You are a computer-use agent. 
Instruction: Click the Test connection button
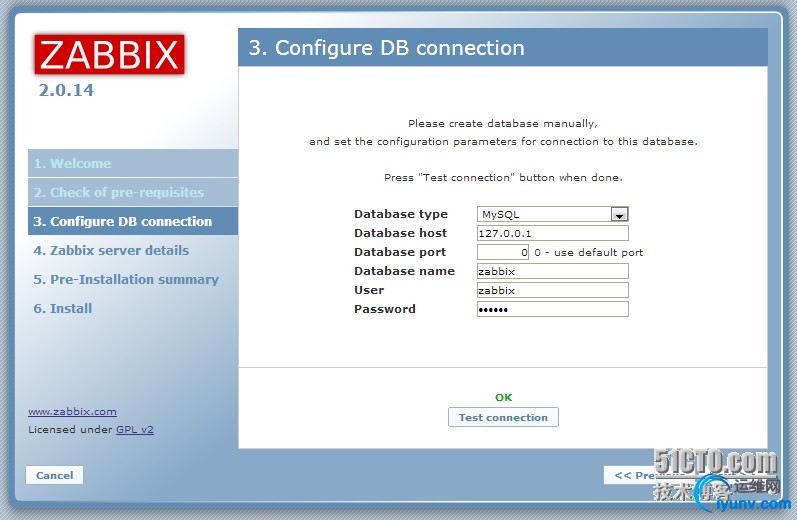coord(503,417)
